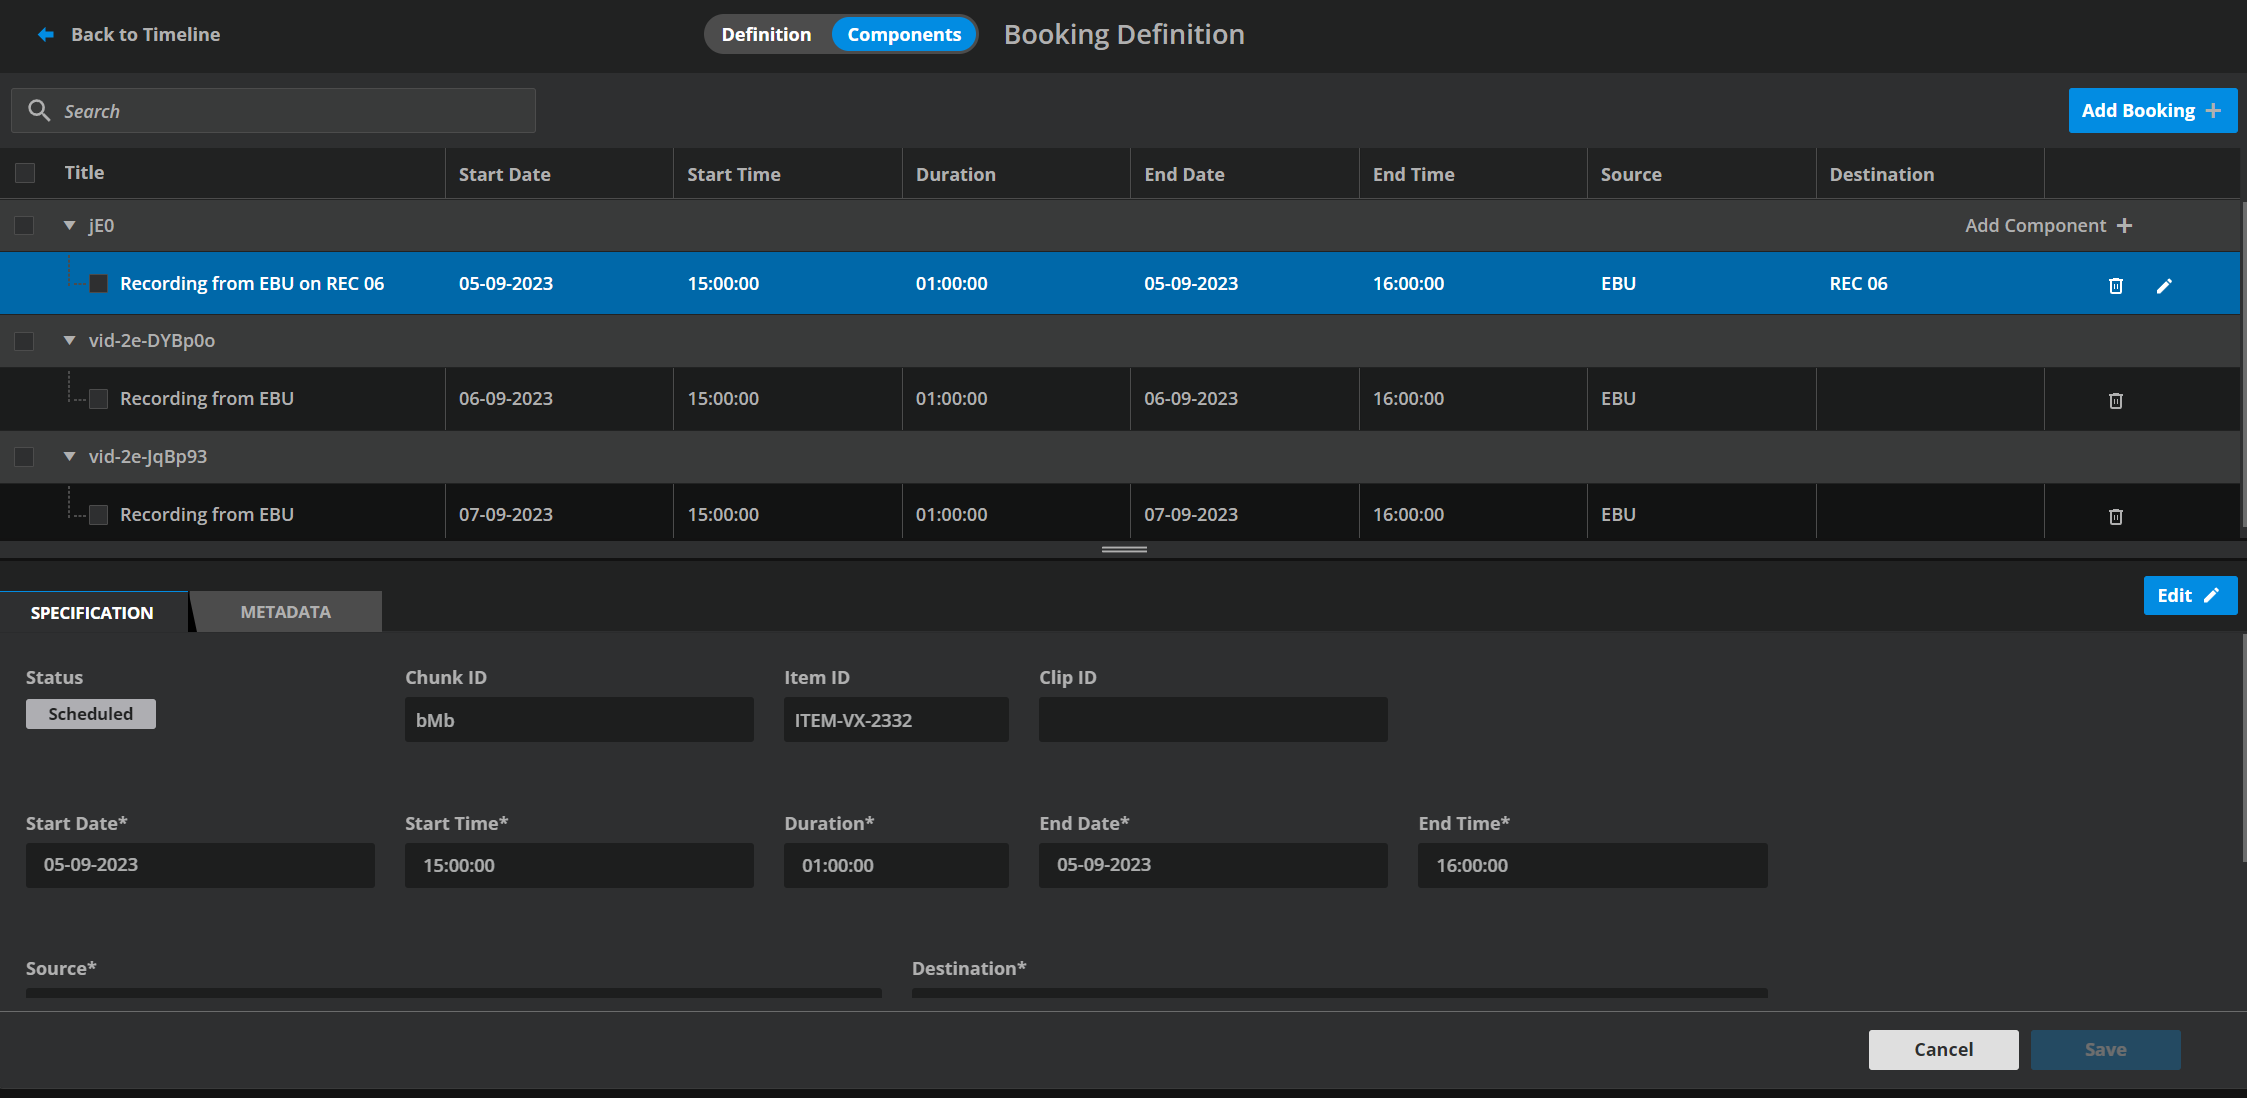Click the blue Edit button

(2189, 596)
